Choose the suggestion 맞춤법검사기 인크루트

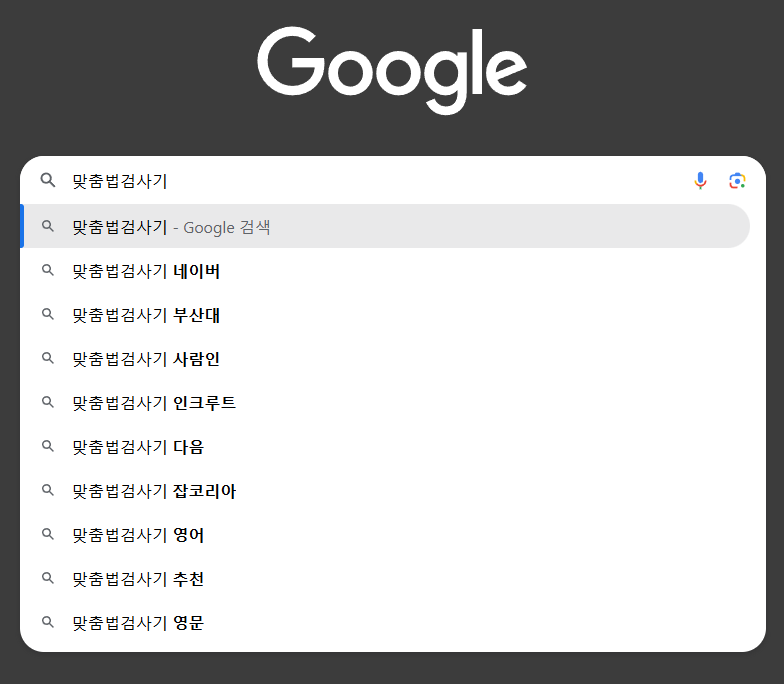[385, 402]
